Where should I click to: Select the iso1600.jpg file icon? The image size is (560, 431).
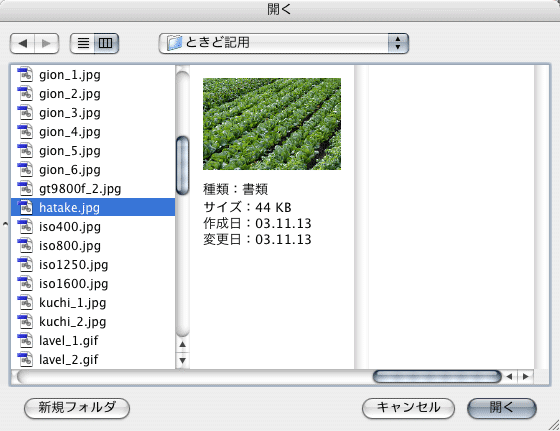point(25,284)
